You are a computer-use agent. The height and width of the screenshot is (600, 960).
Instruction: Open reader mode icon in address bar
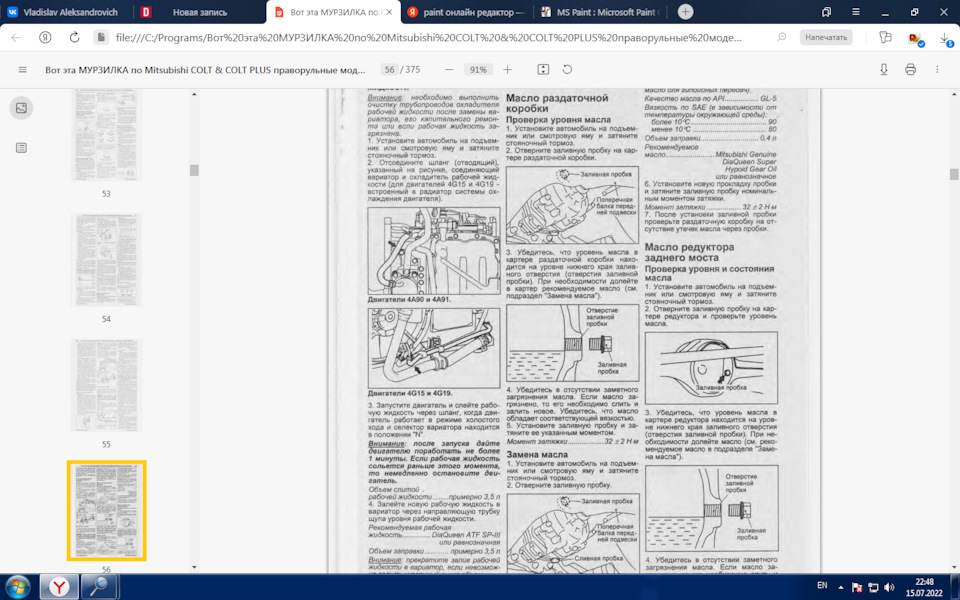[x=781, y=37]
